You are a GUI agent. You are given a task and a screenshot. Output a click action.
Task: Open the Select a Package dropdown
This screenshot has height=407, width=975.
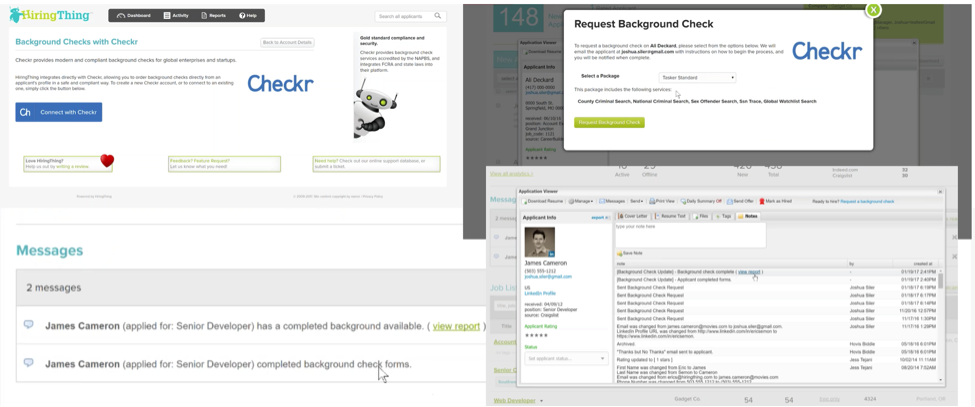click(x=698, y=78)
